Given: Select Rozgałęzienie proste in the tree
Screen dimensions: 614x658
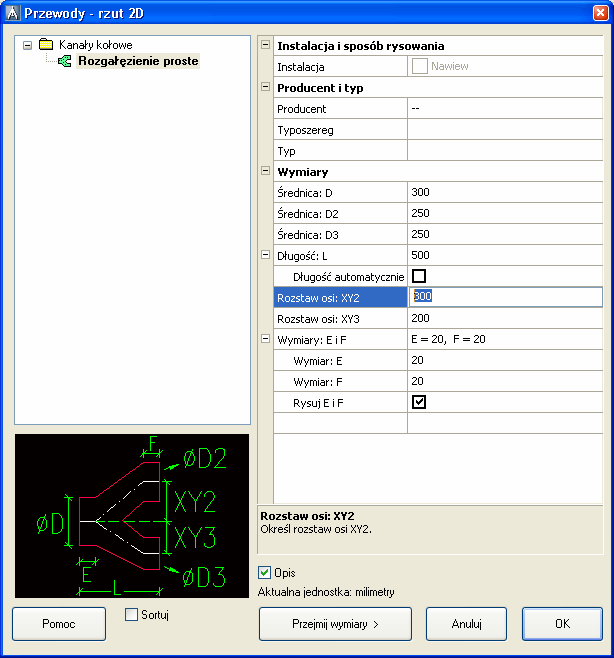Looking at the screenshot, I should pos(138,61).
